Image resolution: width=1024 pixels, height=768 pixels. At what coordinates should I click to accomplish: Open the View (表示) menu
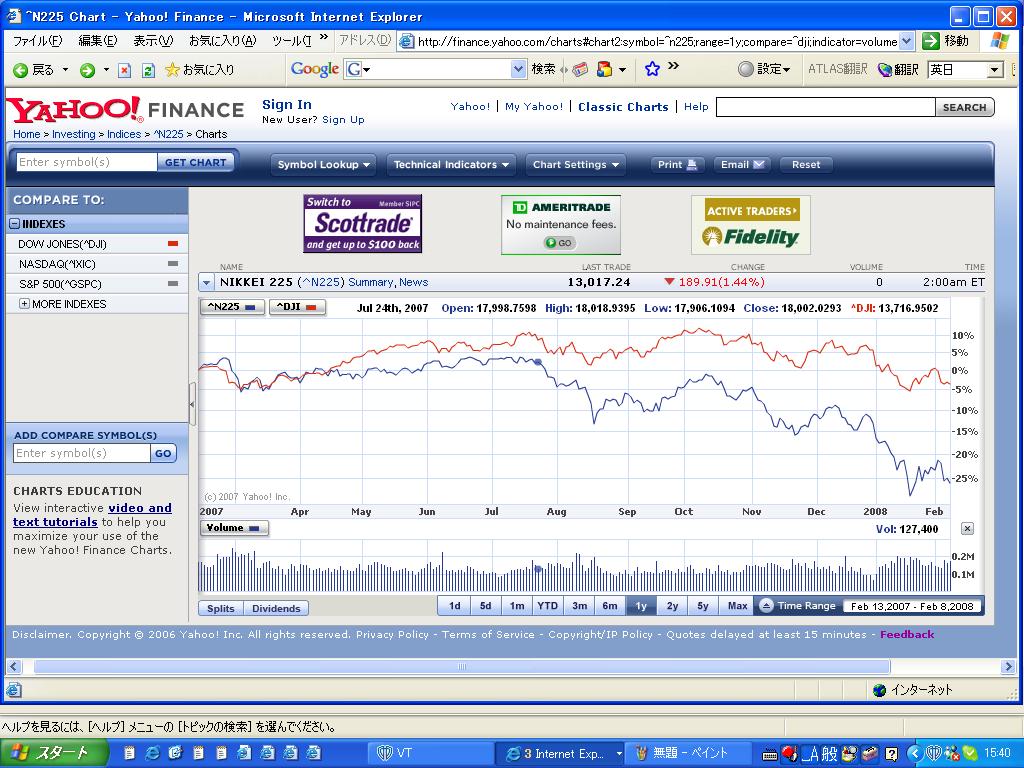153,40
